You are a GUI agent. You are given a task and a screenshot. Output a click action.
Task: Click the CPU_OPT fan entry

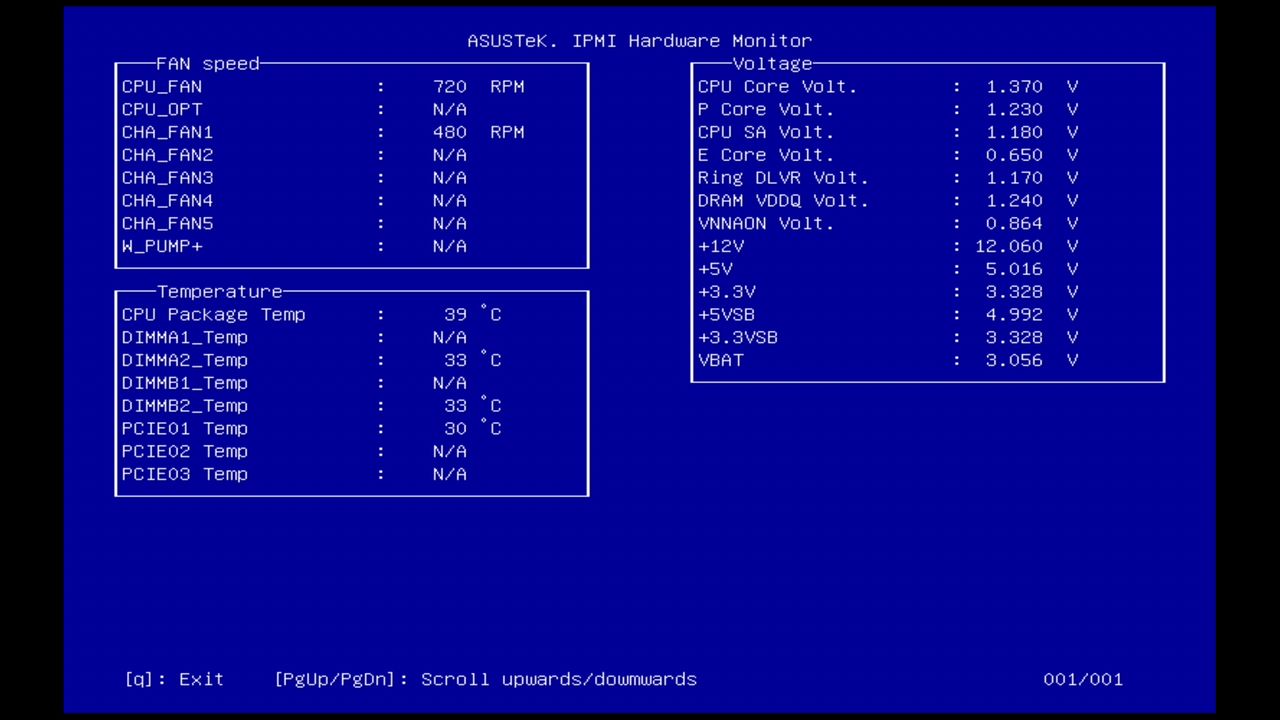[162, 109]
